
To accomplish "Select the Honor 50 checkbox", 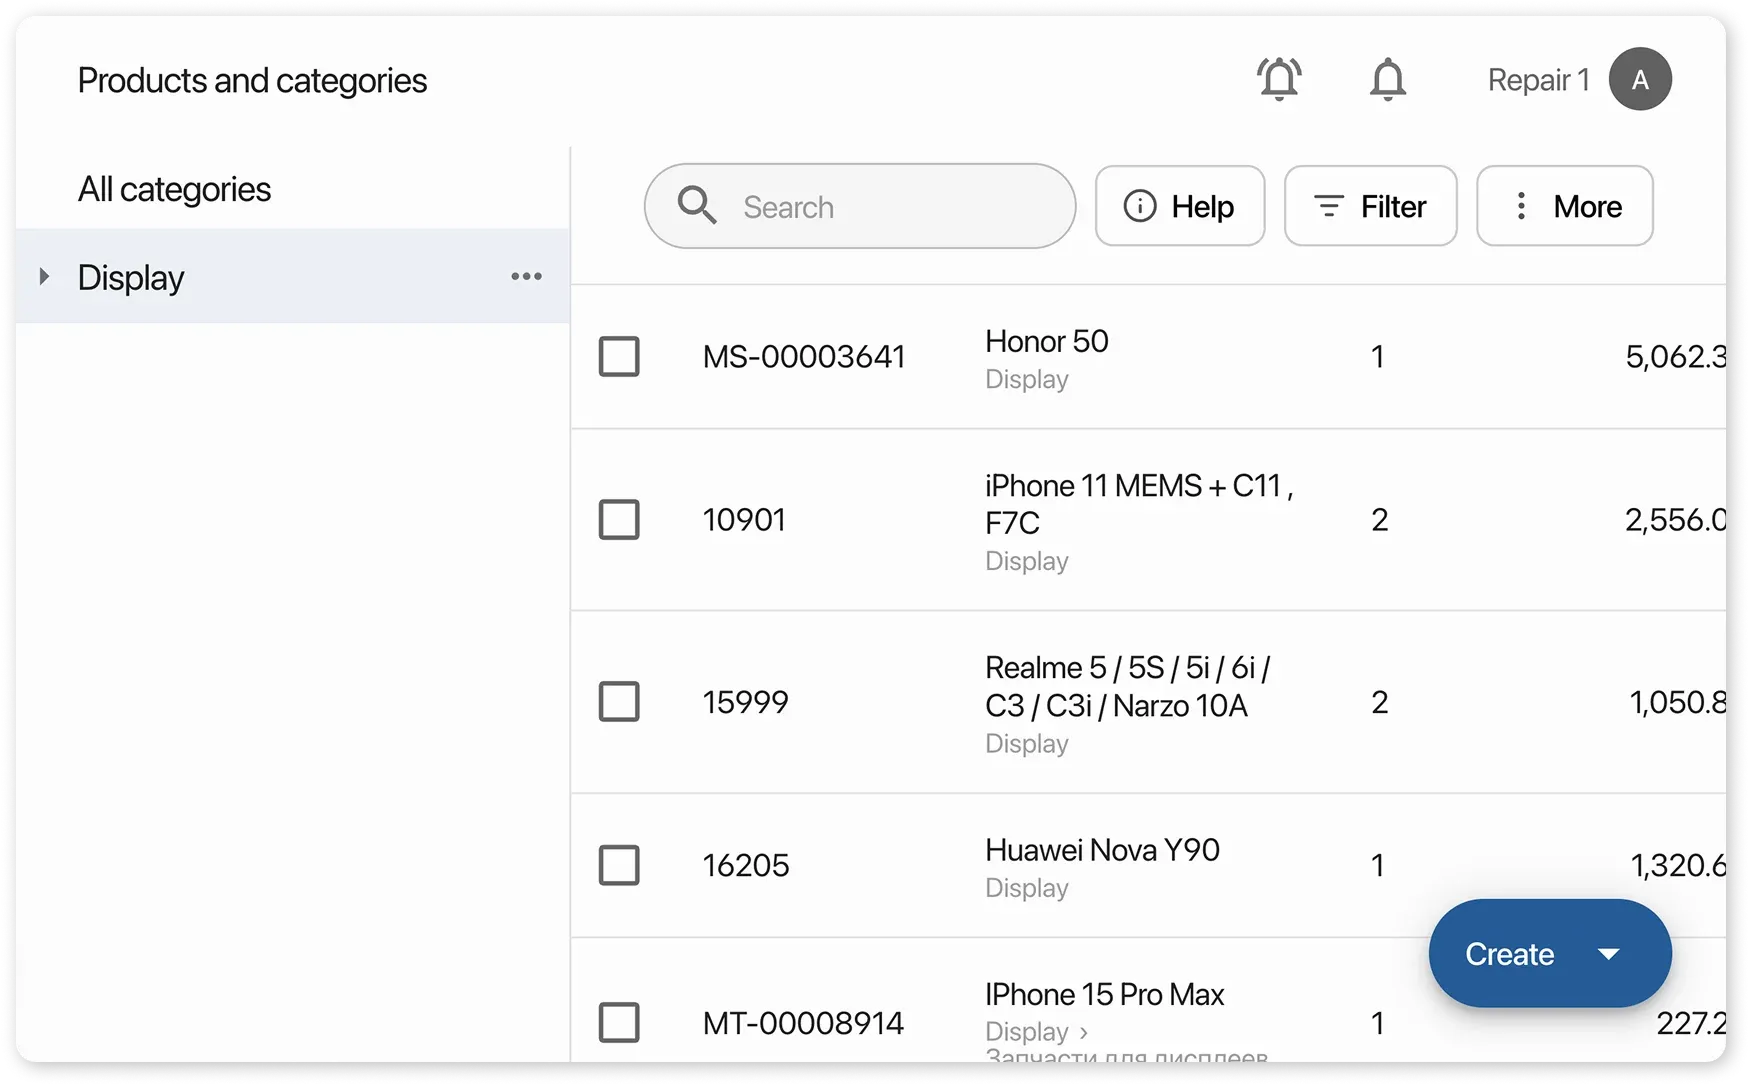I will [x=619, y=357].
